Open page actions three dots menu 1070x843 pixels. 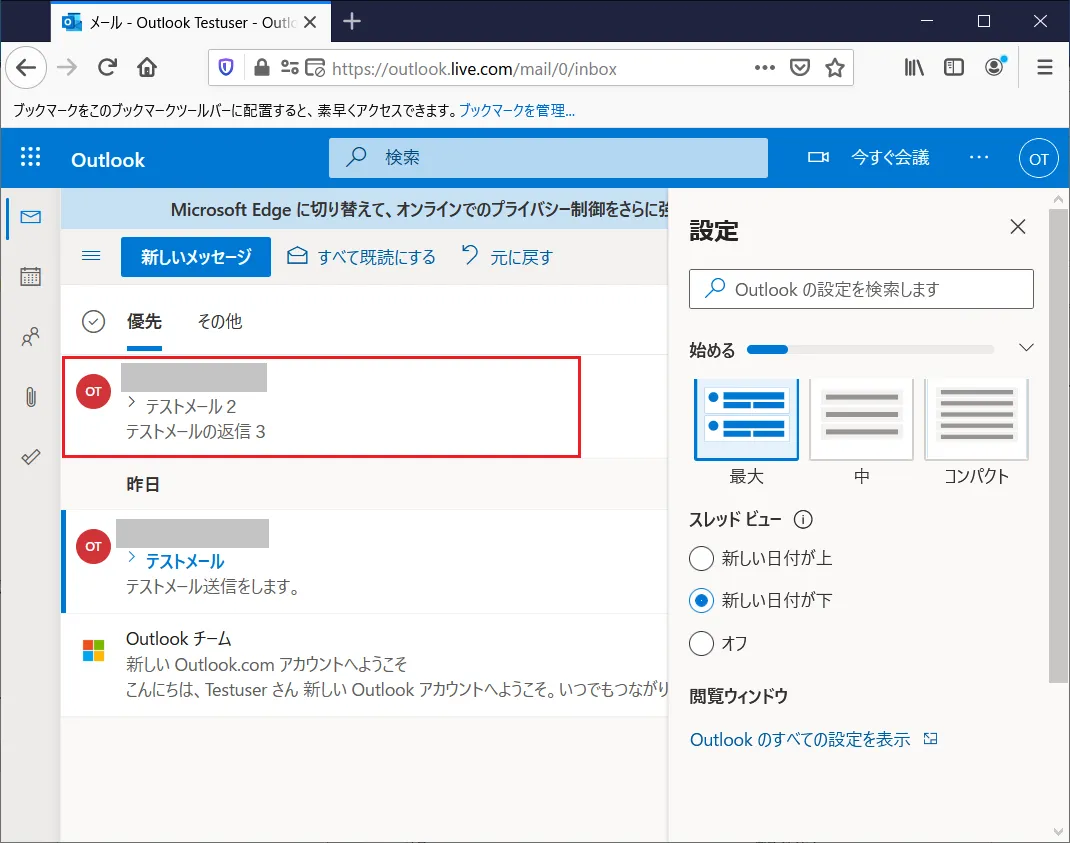pos(764,68)
